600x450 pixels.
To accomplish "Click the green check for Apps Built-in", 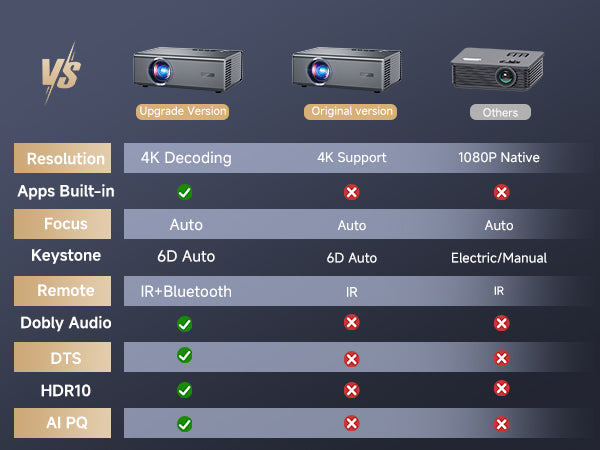I will [x=185, y=192].
